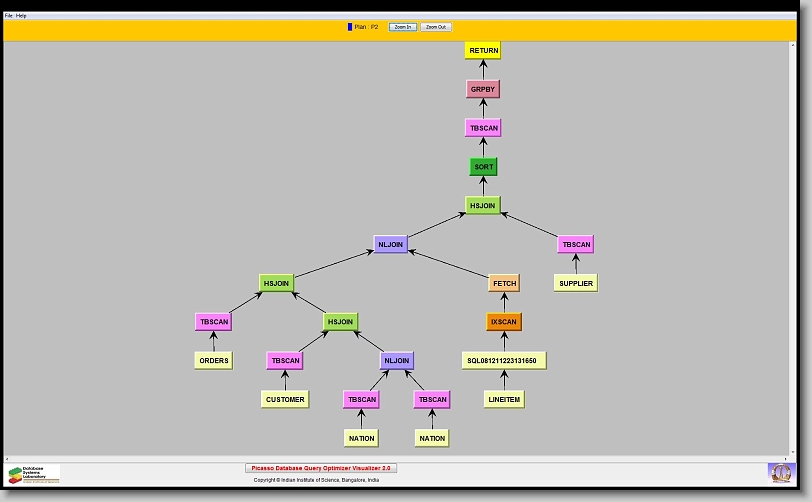Select the GRPBY operator node
The image size is (812, 502).
[x=483, y=89]
